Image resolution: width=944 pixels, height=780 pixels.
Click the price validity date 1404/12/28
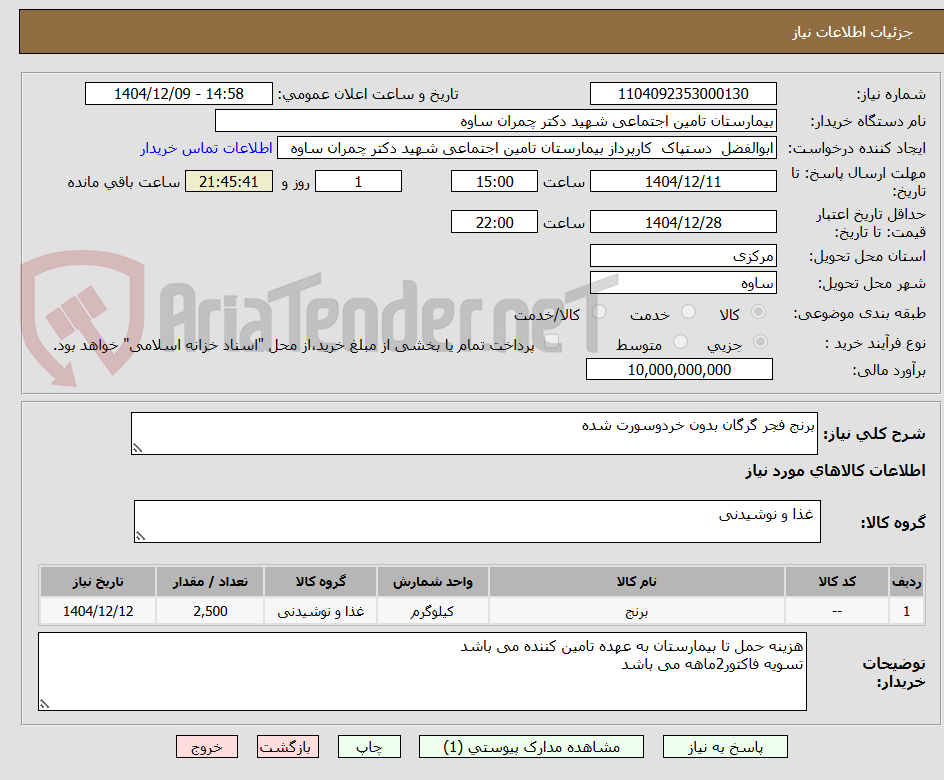[x=683, y=222]
